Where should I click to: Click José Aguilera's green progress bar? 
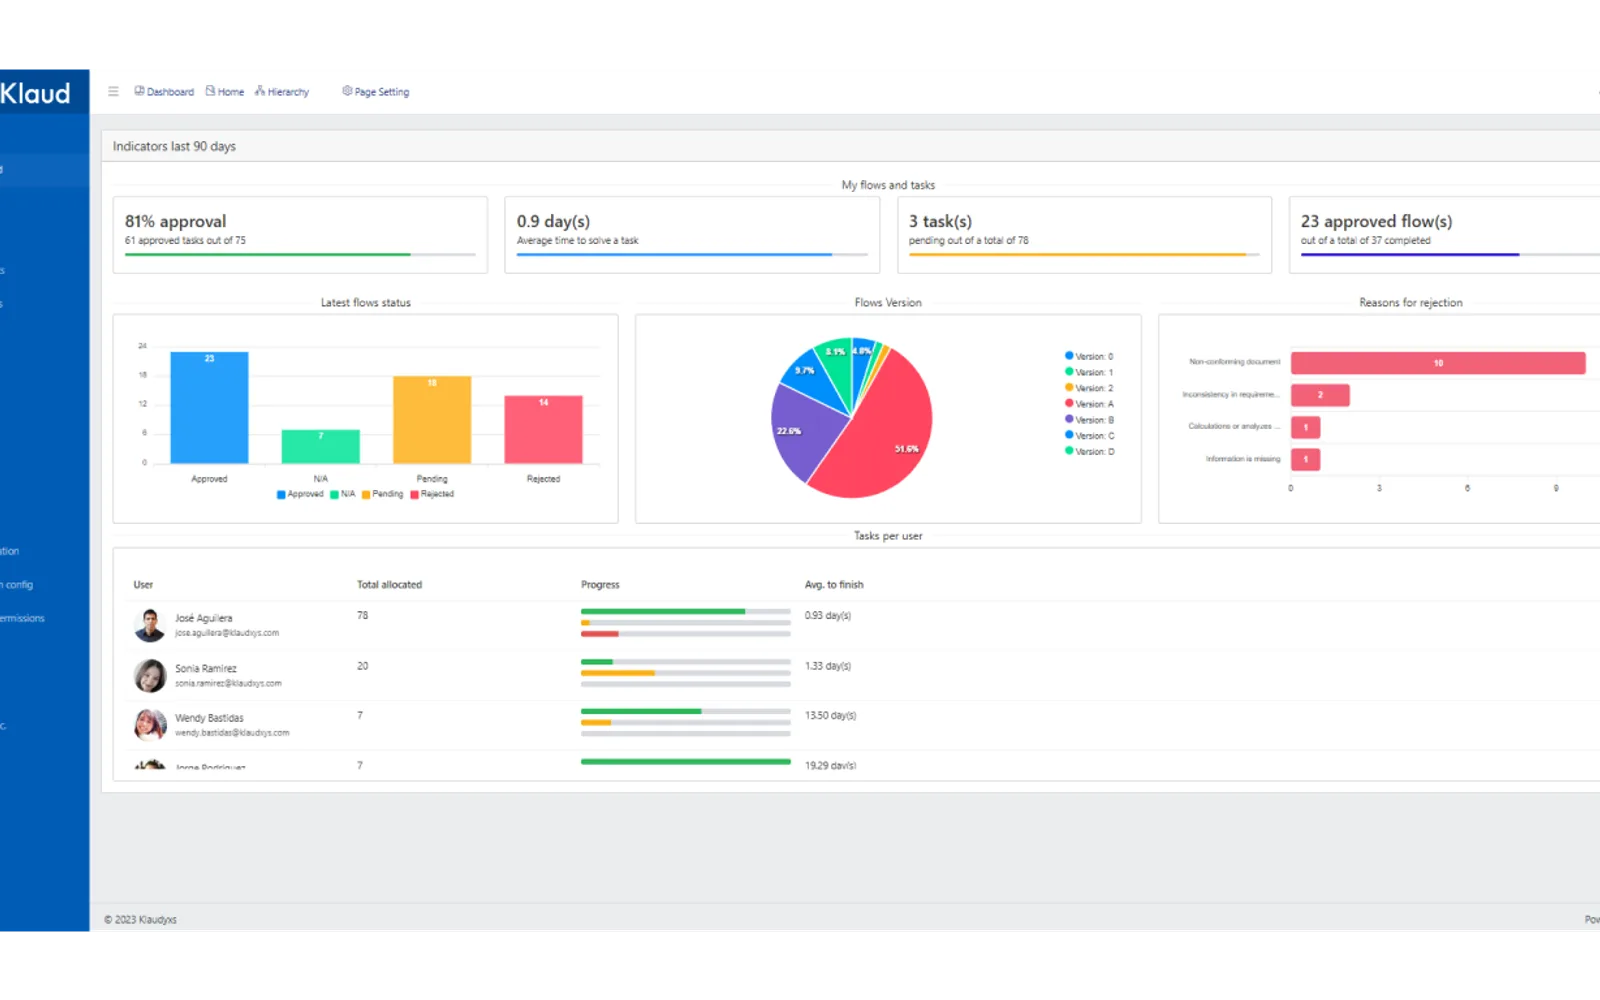pos(663,611)
